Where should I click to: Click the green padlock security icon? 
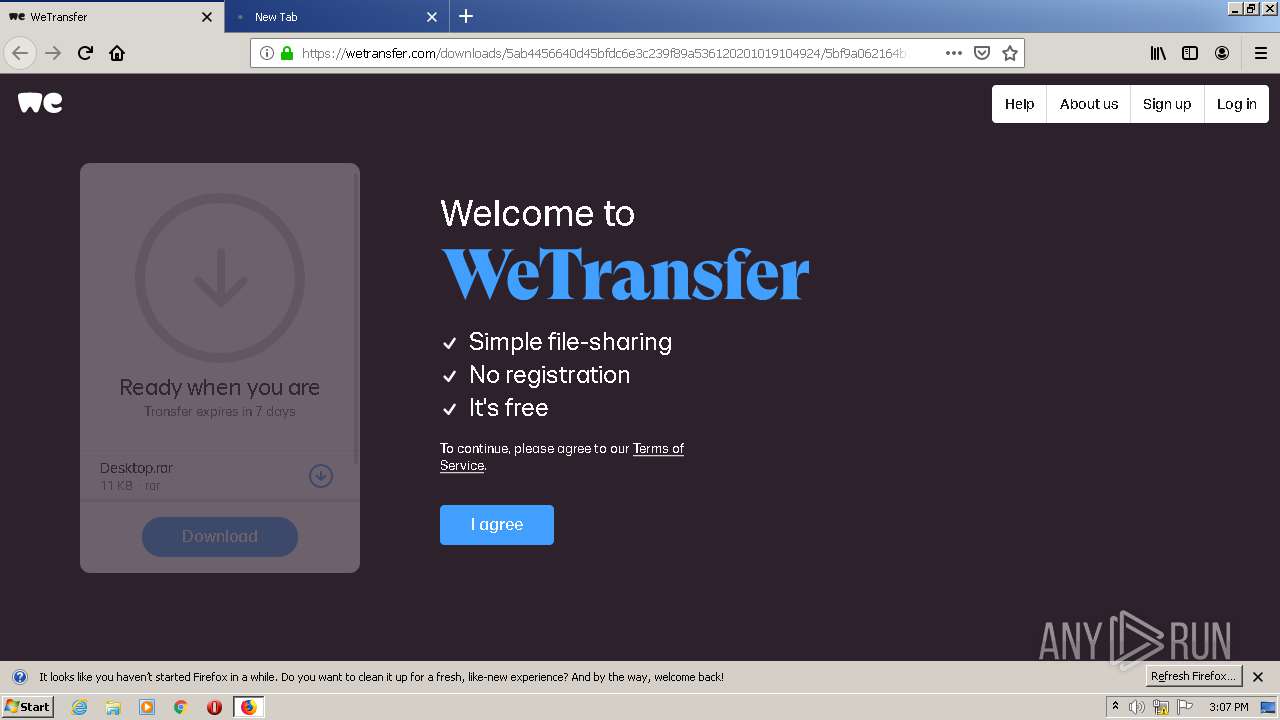click(x=287, y=53)
